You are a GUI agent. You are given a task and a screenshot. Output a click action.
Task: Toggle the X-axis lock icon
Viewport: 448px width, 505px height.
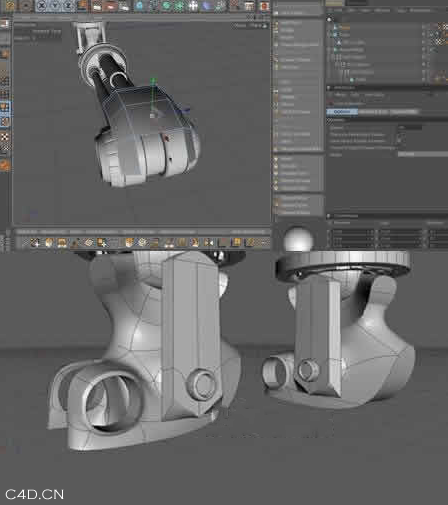click(41, 6)
